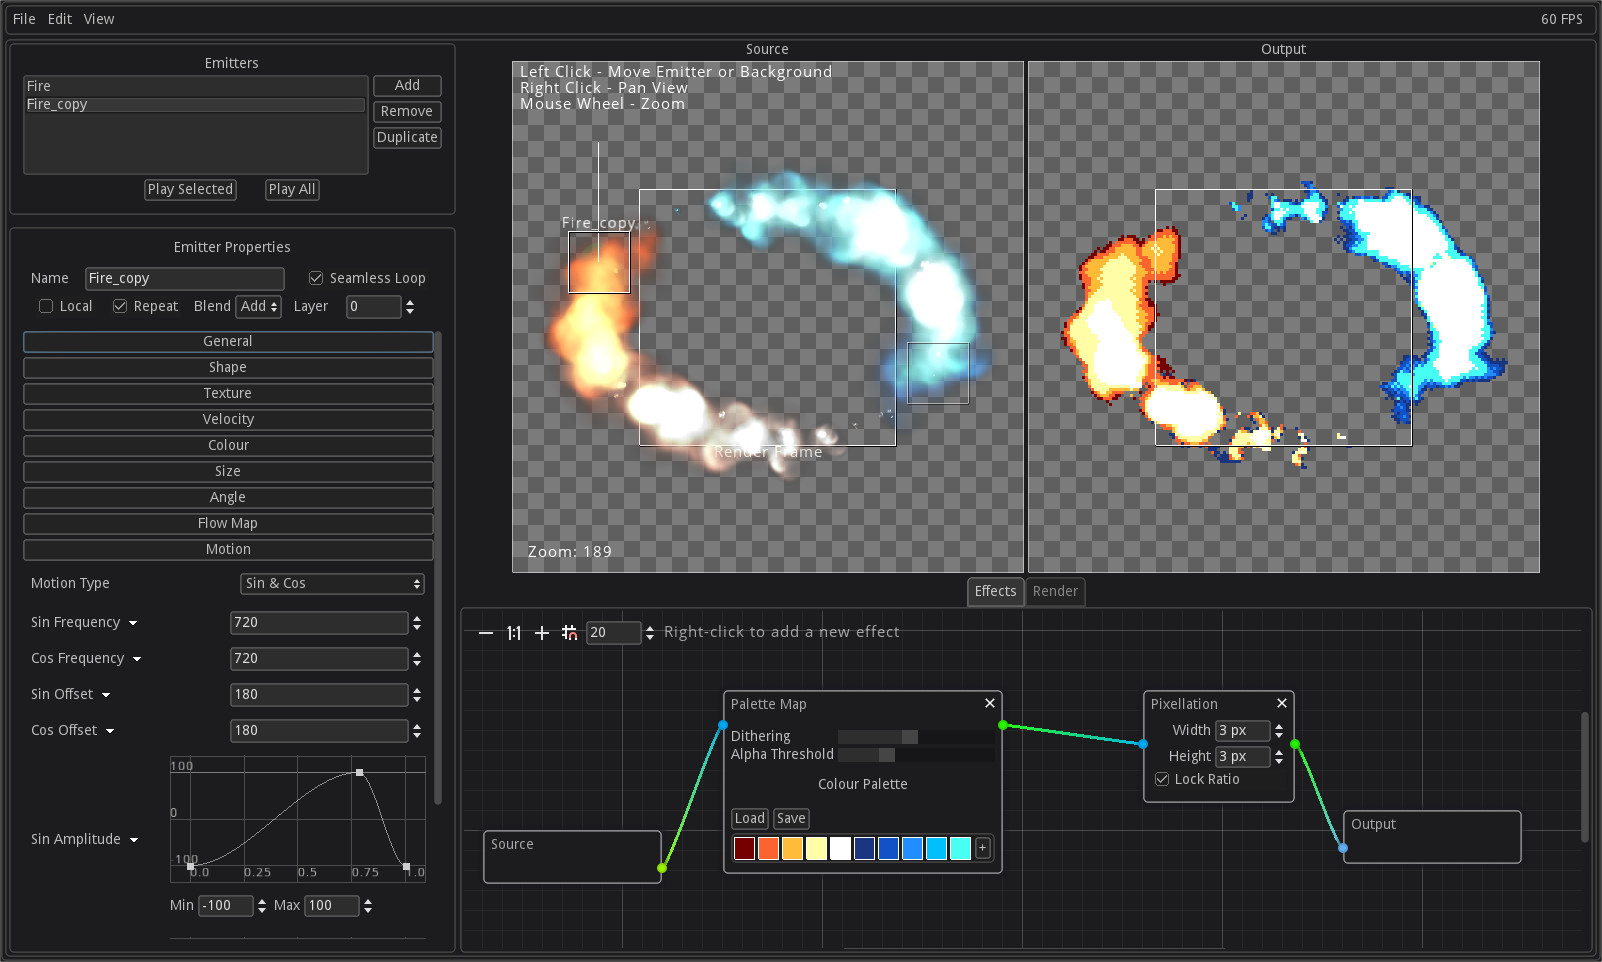This screenshot has width=1602, height=962.
Task: Close the Palette Map effect node
Action: click(989, 703)
